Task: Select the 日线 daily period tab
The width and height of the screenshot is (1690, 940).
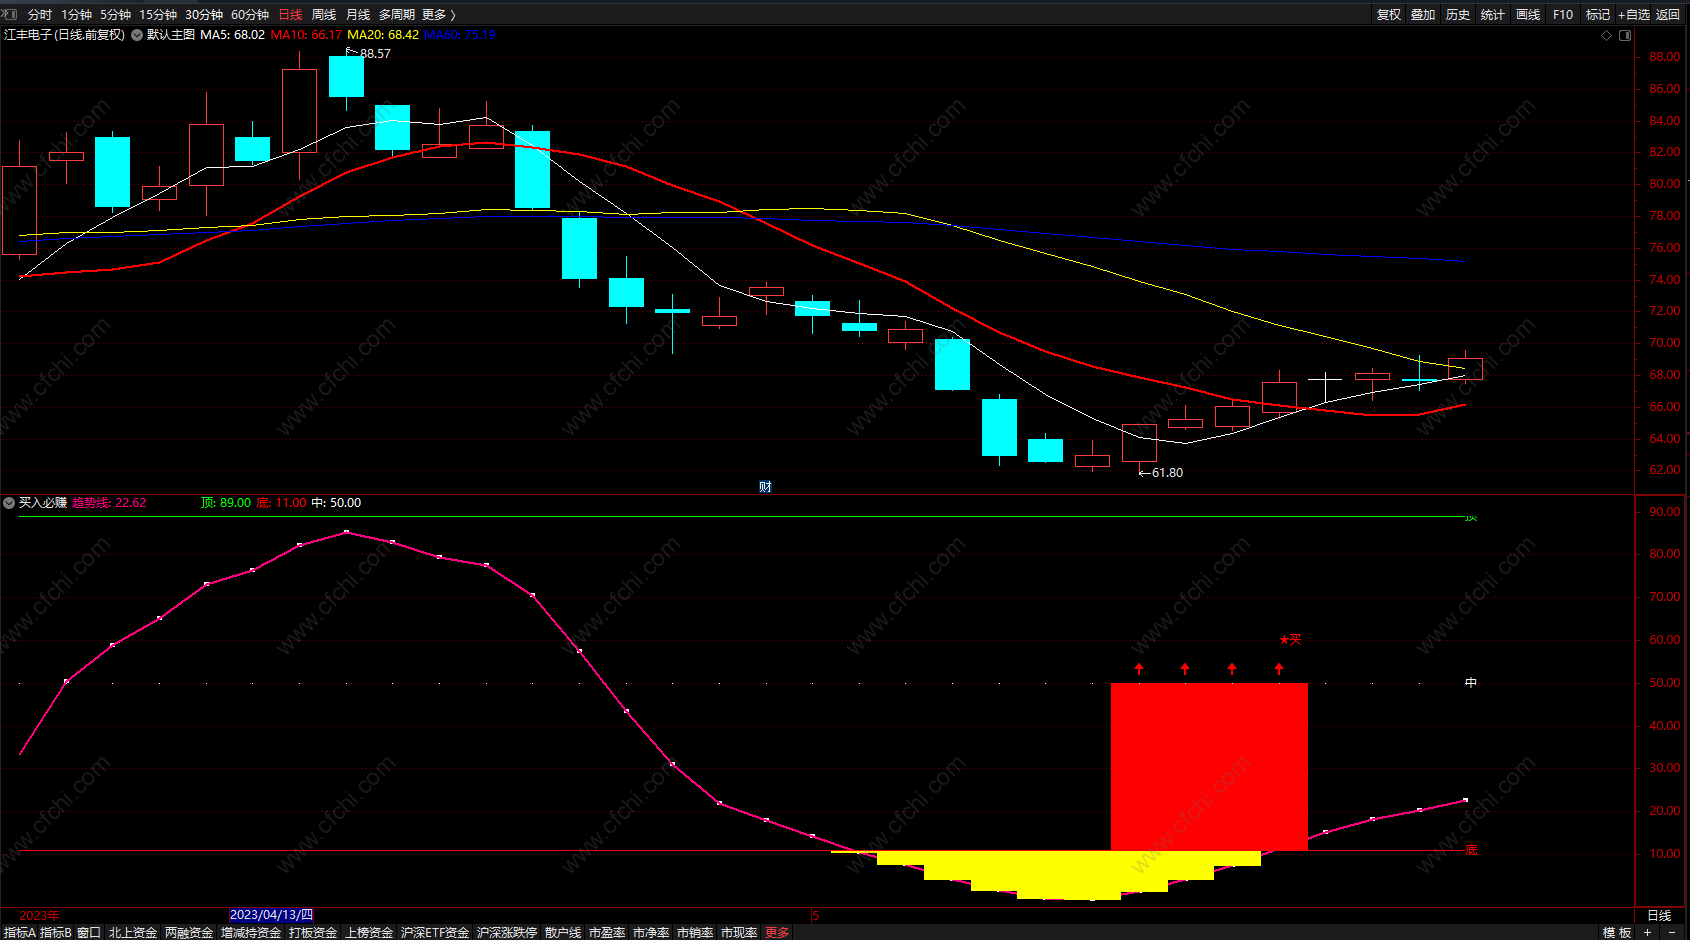Action: pyautogui.click(x=290, y=14)
